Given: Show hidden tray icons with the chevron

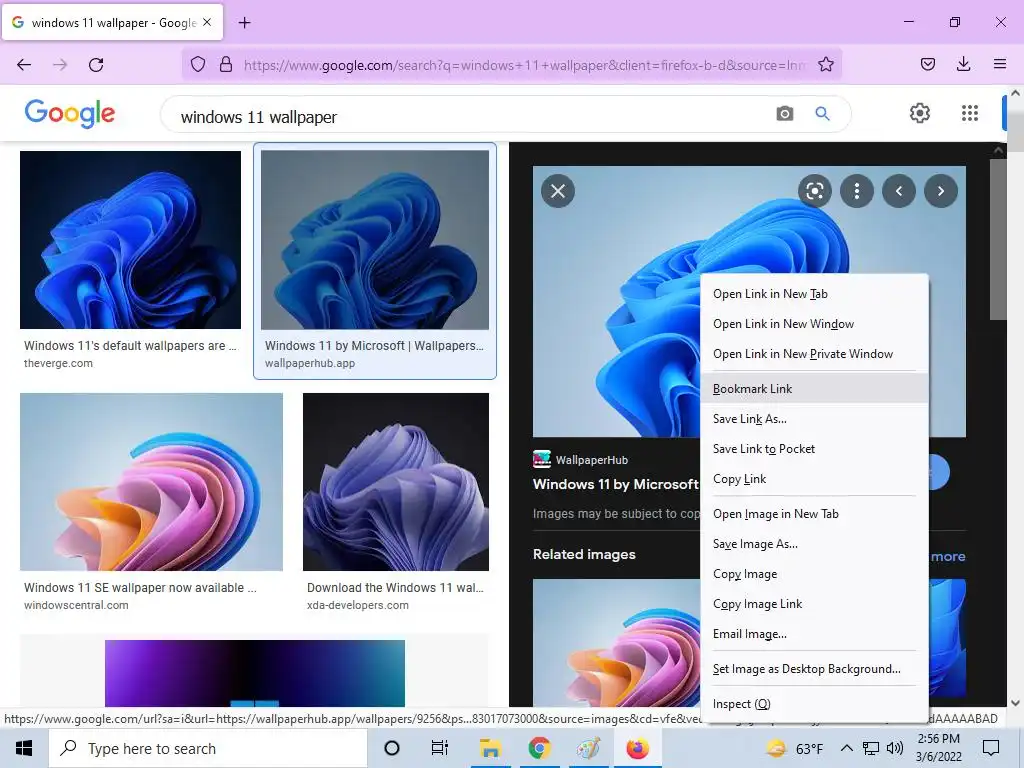Looking at the screenshot, I should pos(846,748).
